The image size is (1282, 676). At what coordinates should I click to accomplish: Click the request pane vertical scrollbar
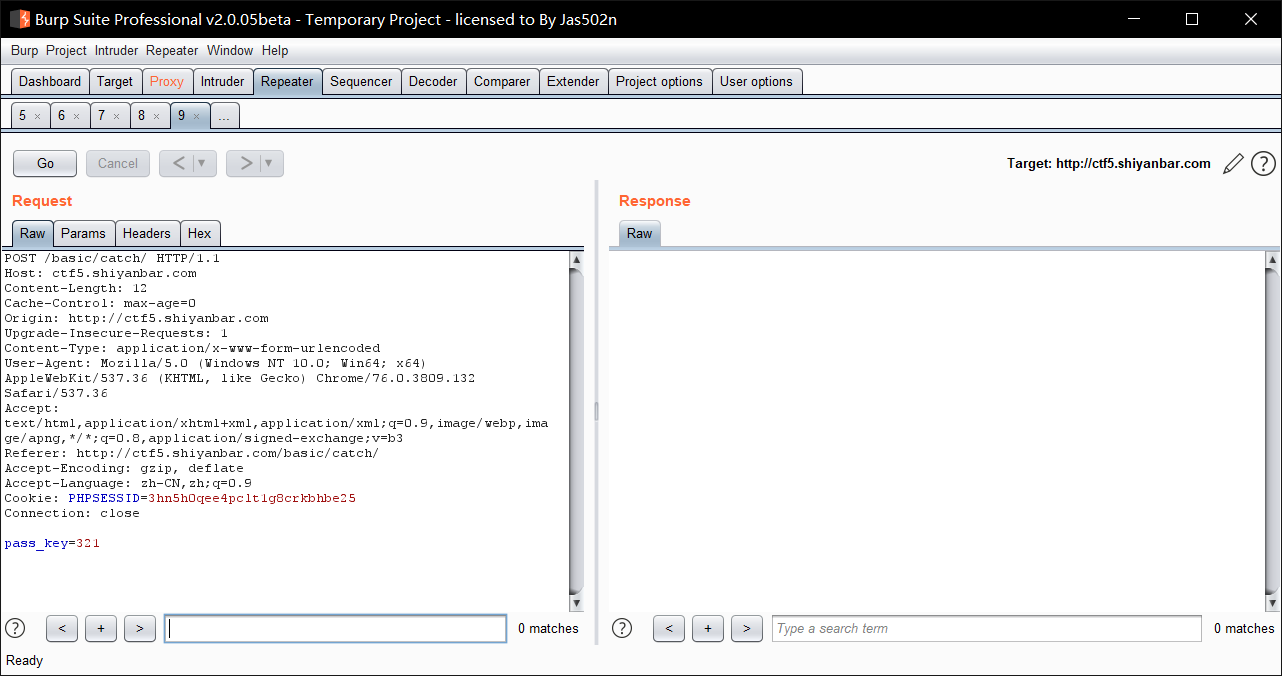click(x=576, y=431)
